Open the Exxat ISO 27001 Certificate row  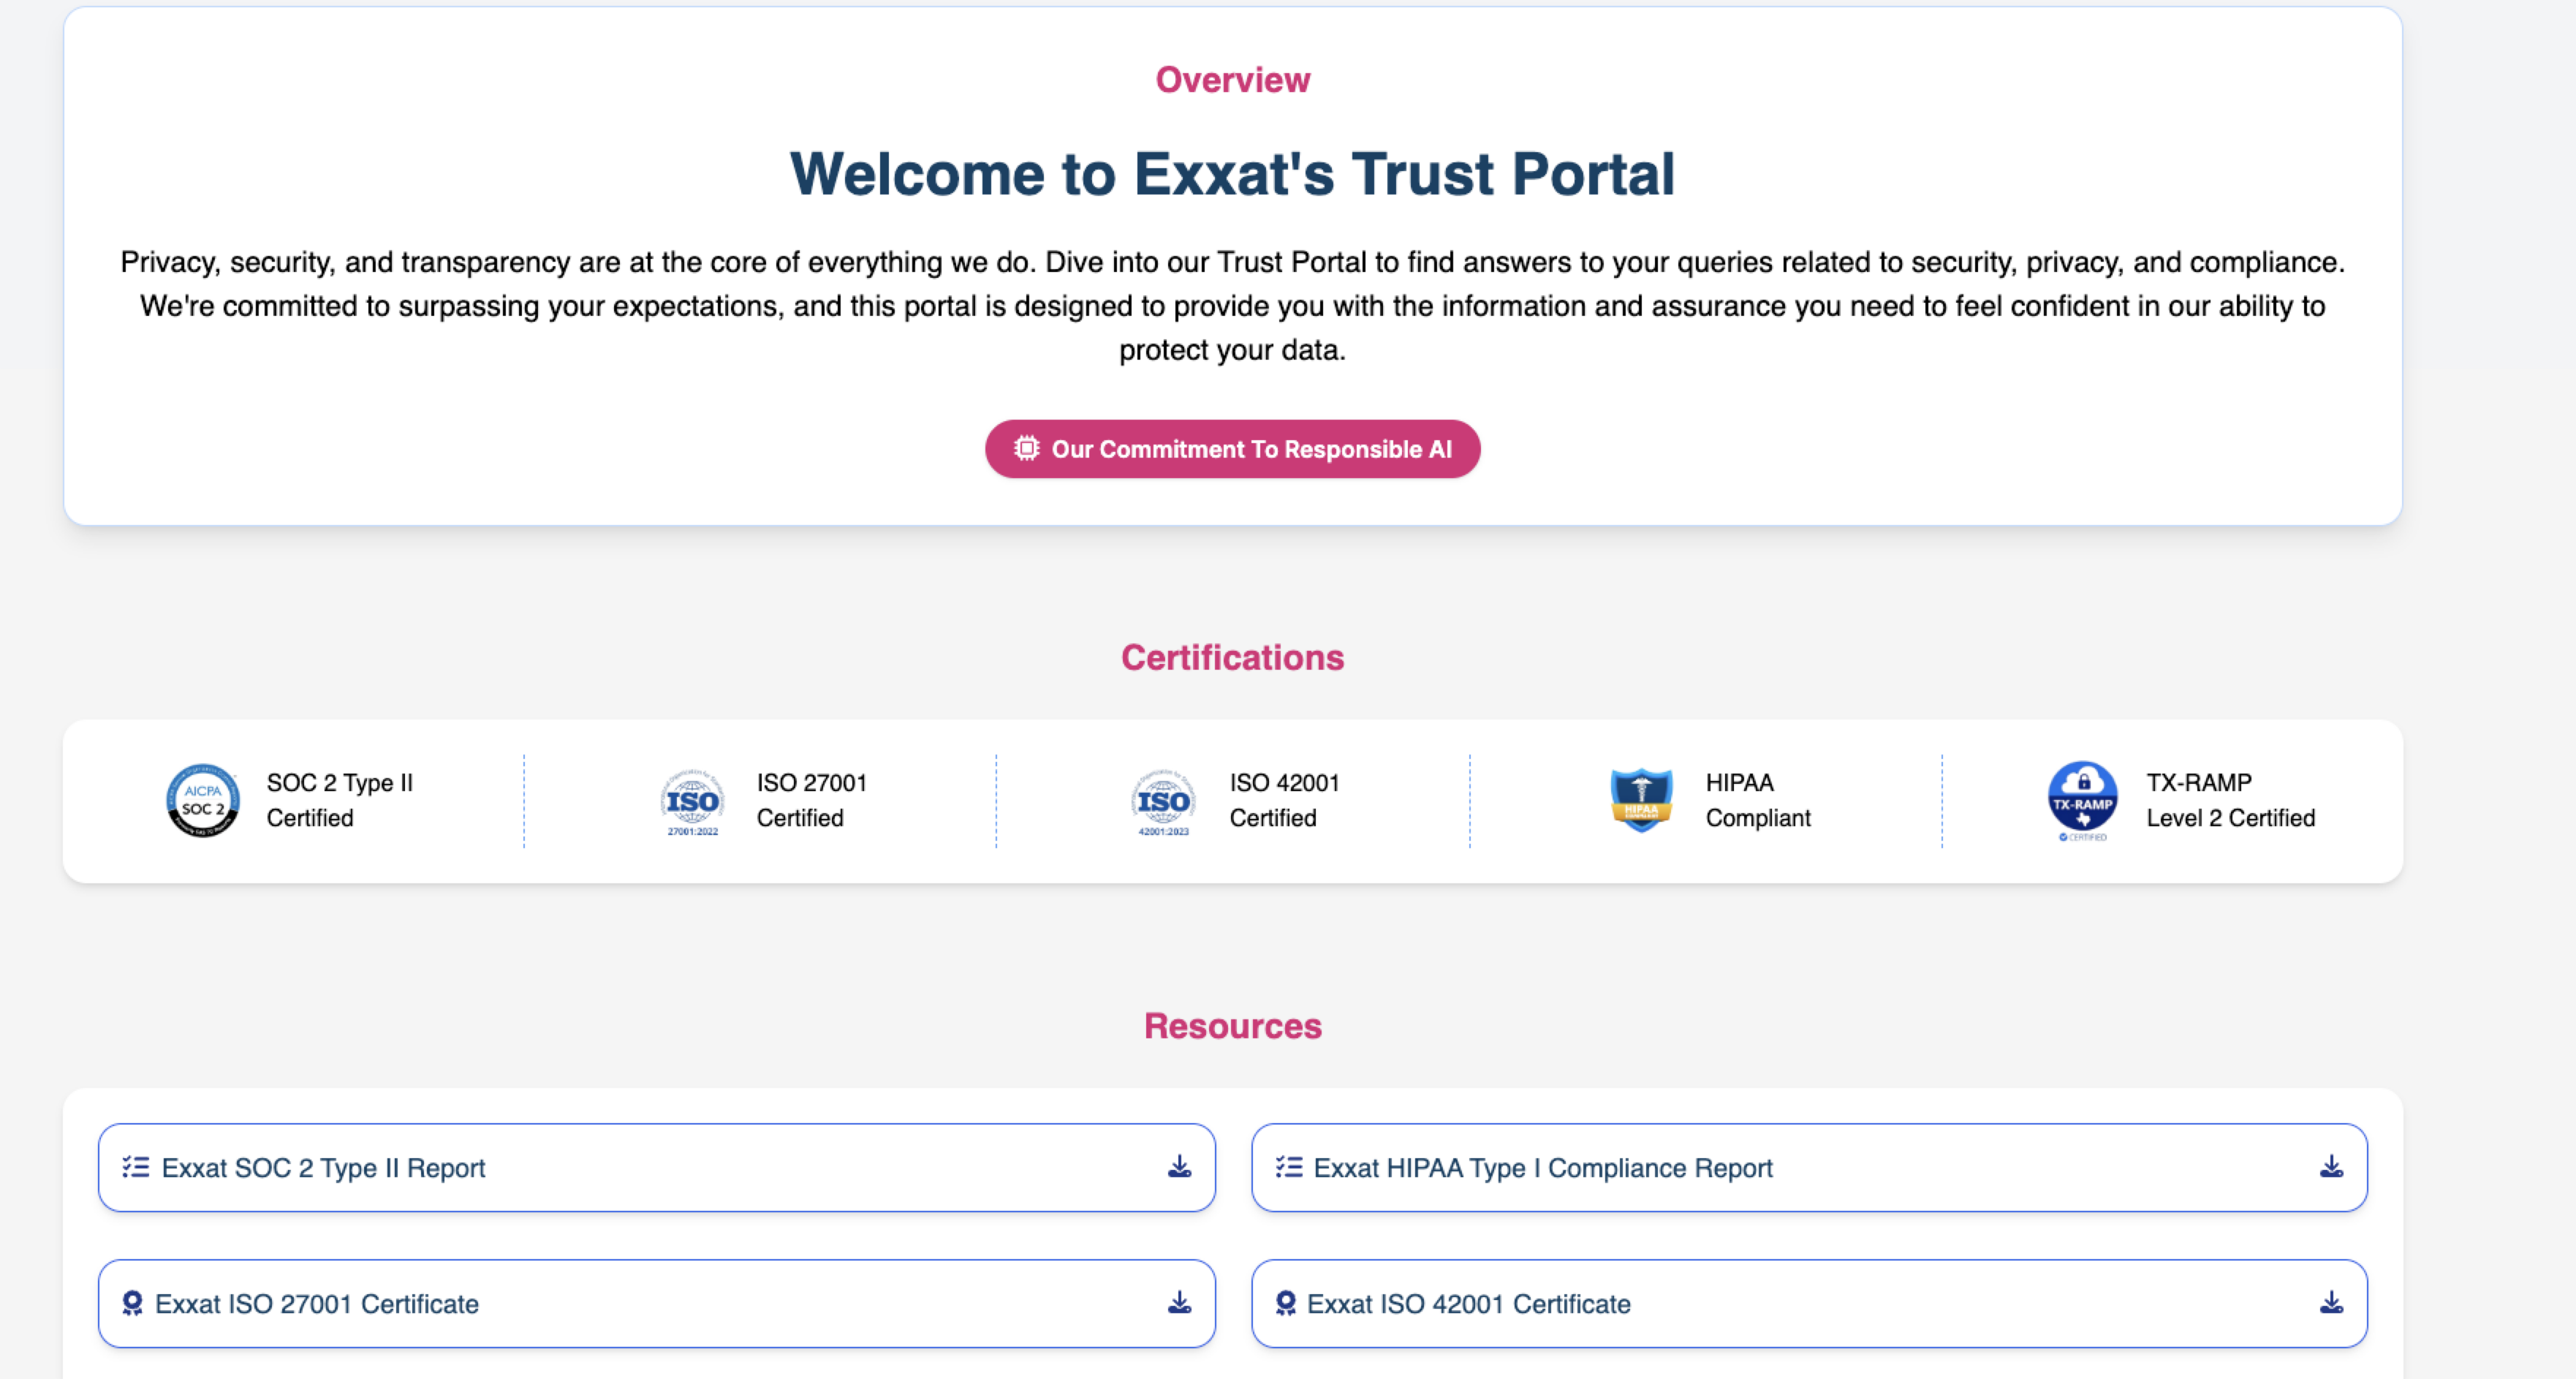tap(317, 1304)
